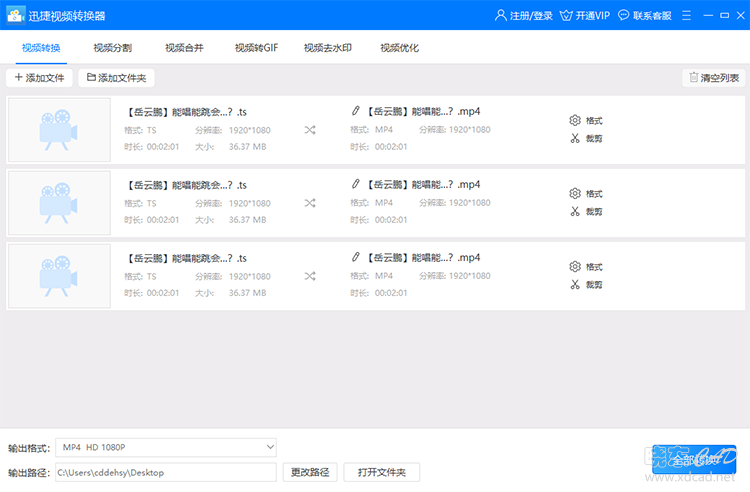Open 裁剪 scissors for the first file

(586, 139)
